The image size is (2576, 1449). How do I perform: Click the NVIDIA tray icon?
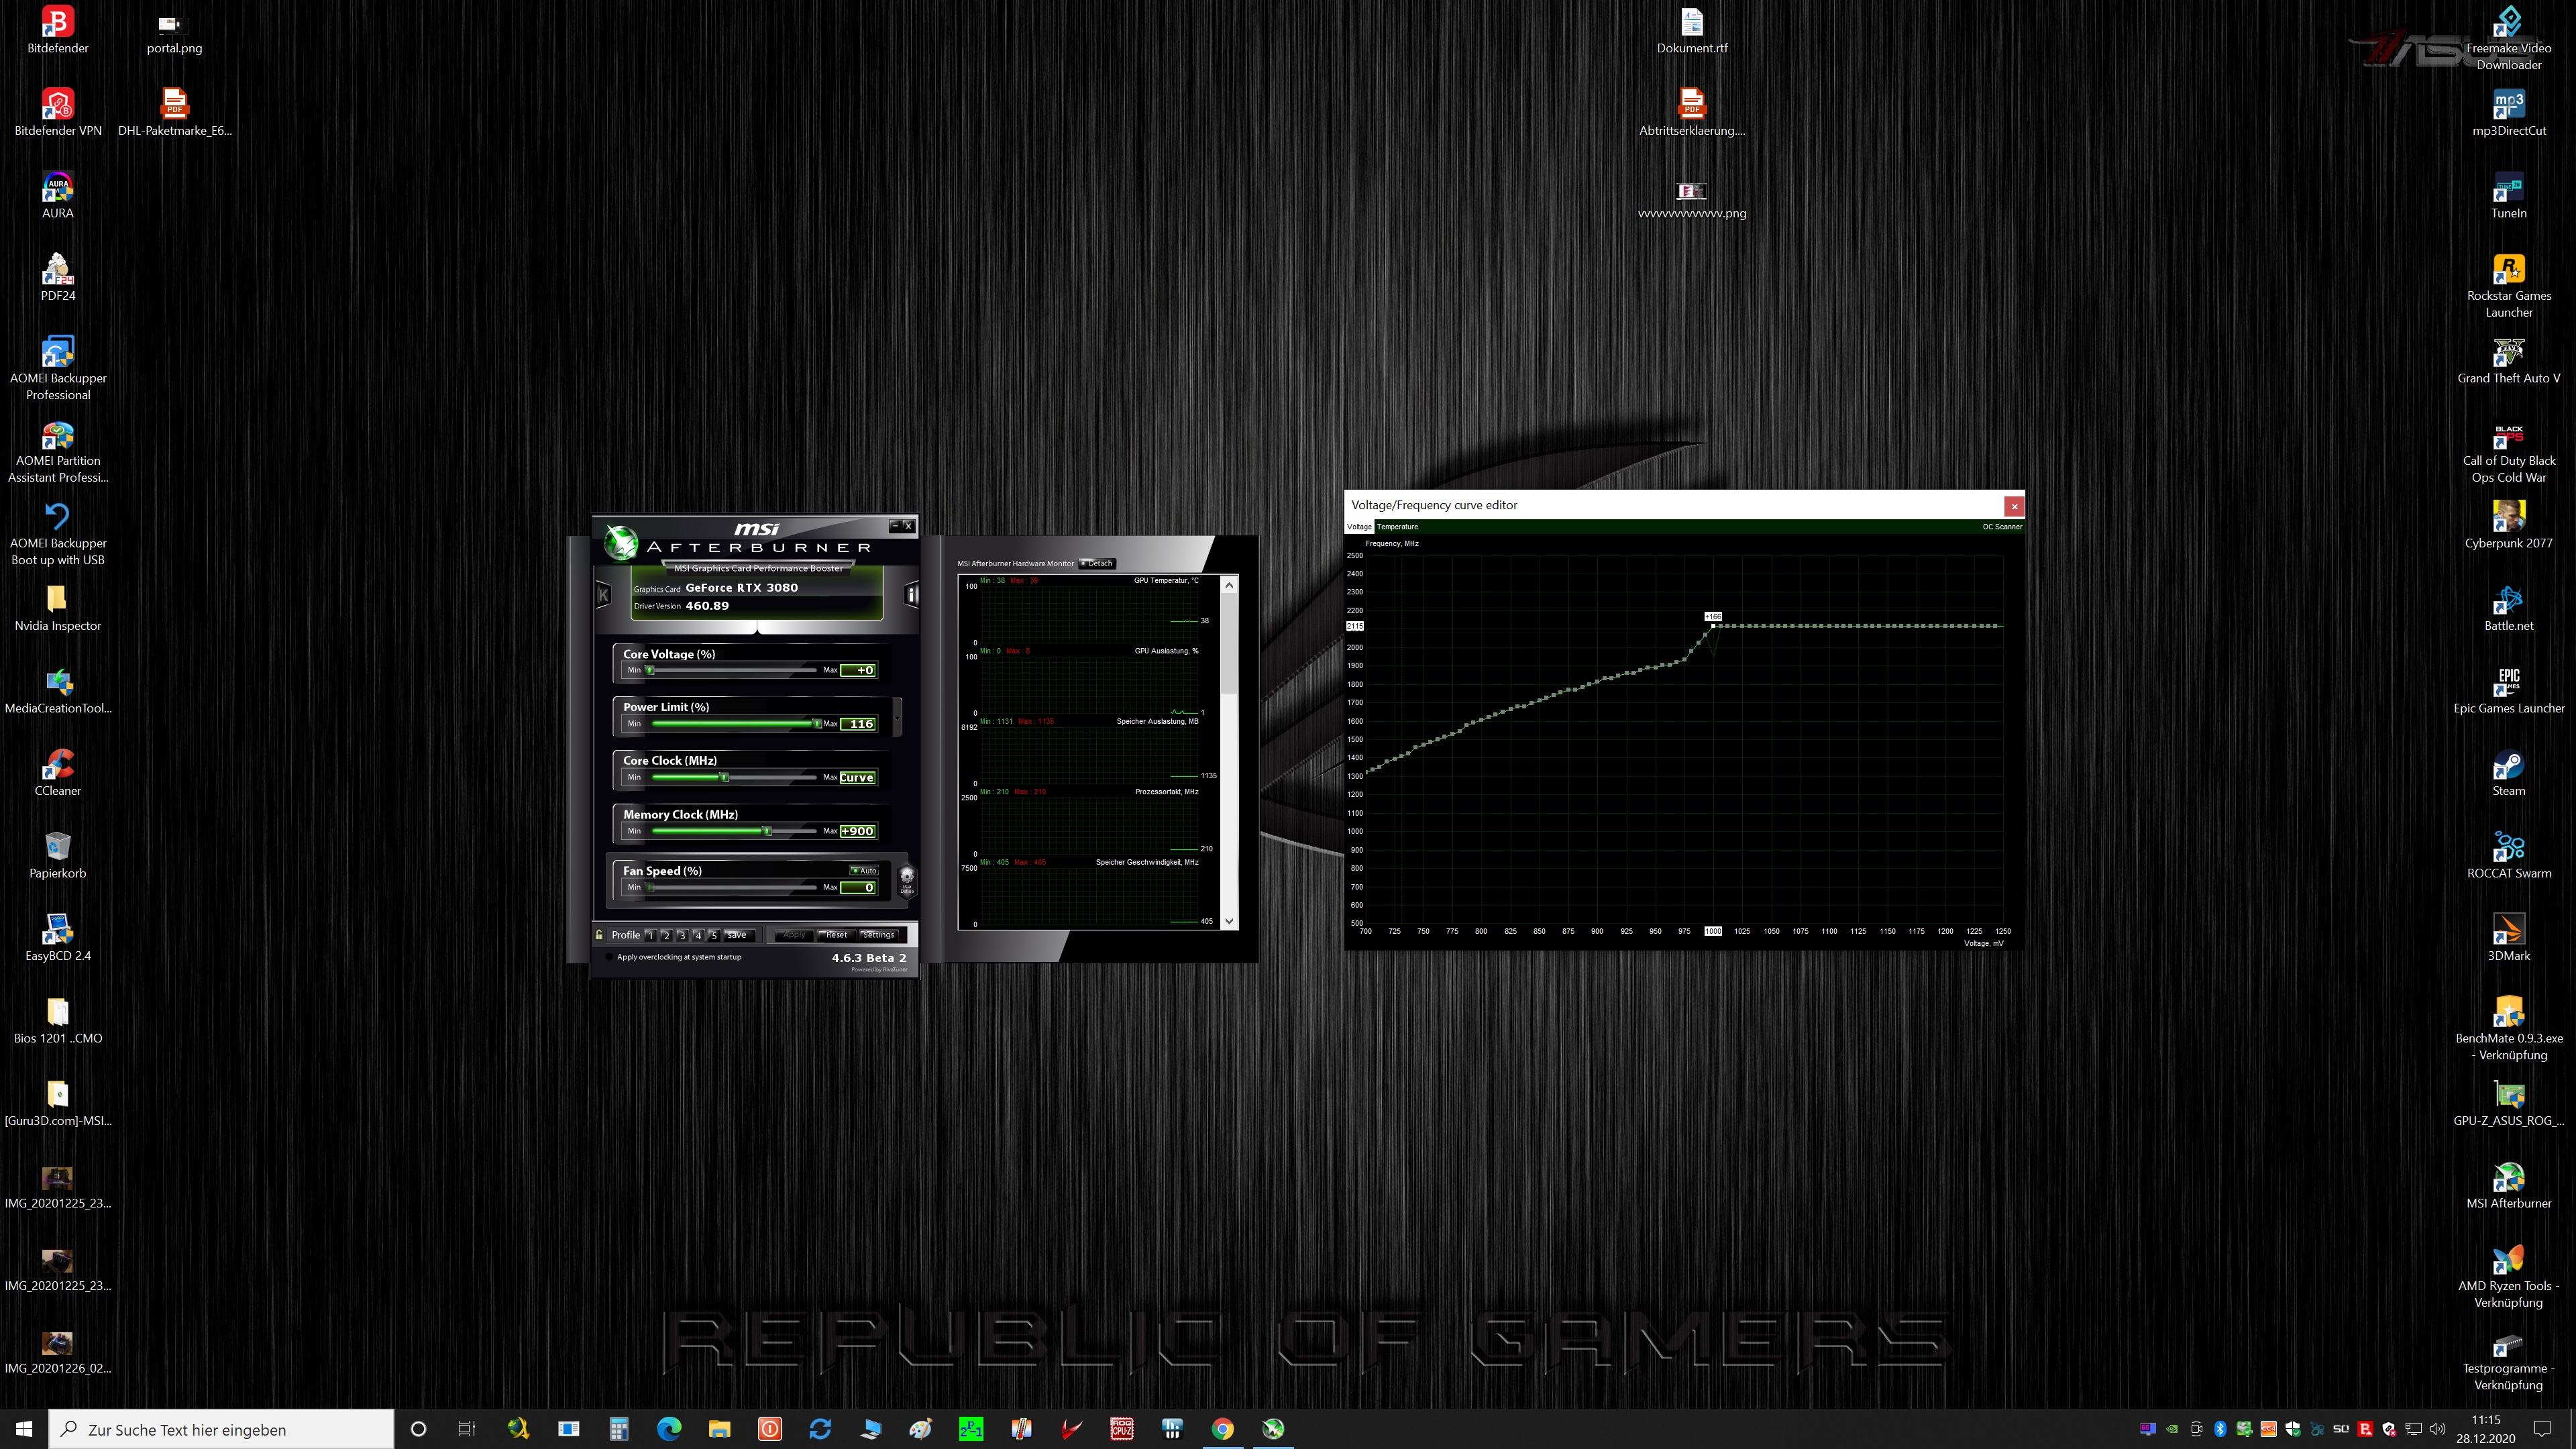(x=2171, y=1429)
